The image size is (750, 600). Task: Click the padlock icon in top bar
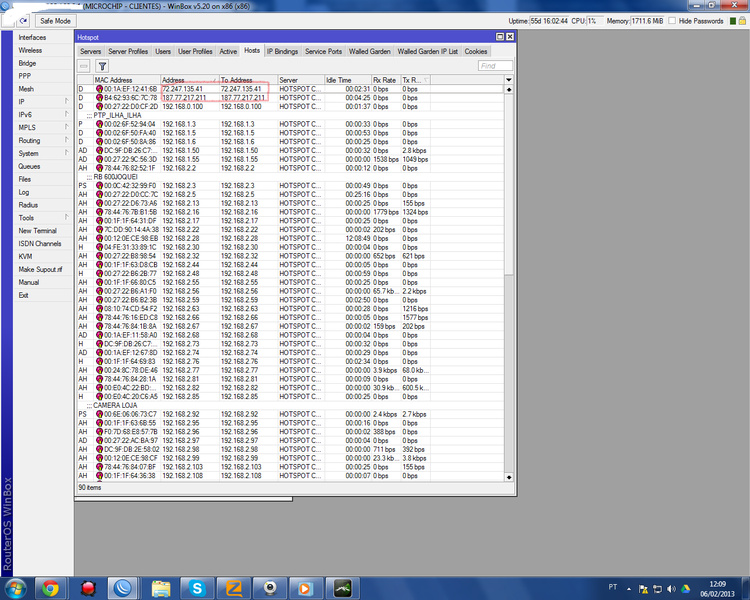tap(742, 21)
